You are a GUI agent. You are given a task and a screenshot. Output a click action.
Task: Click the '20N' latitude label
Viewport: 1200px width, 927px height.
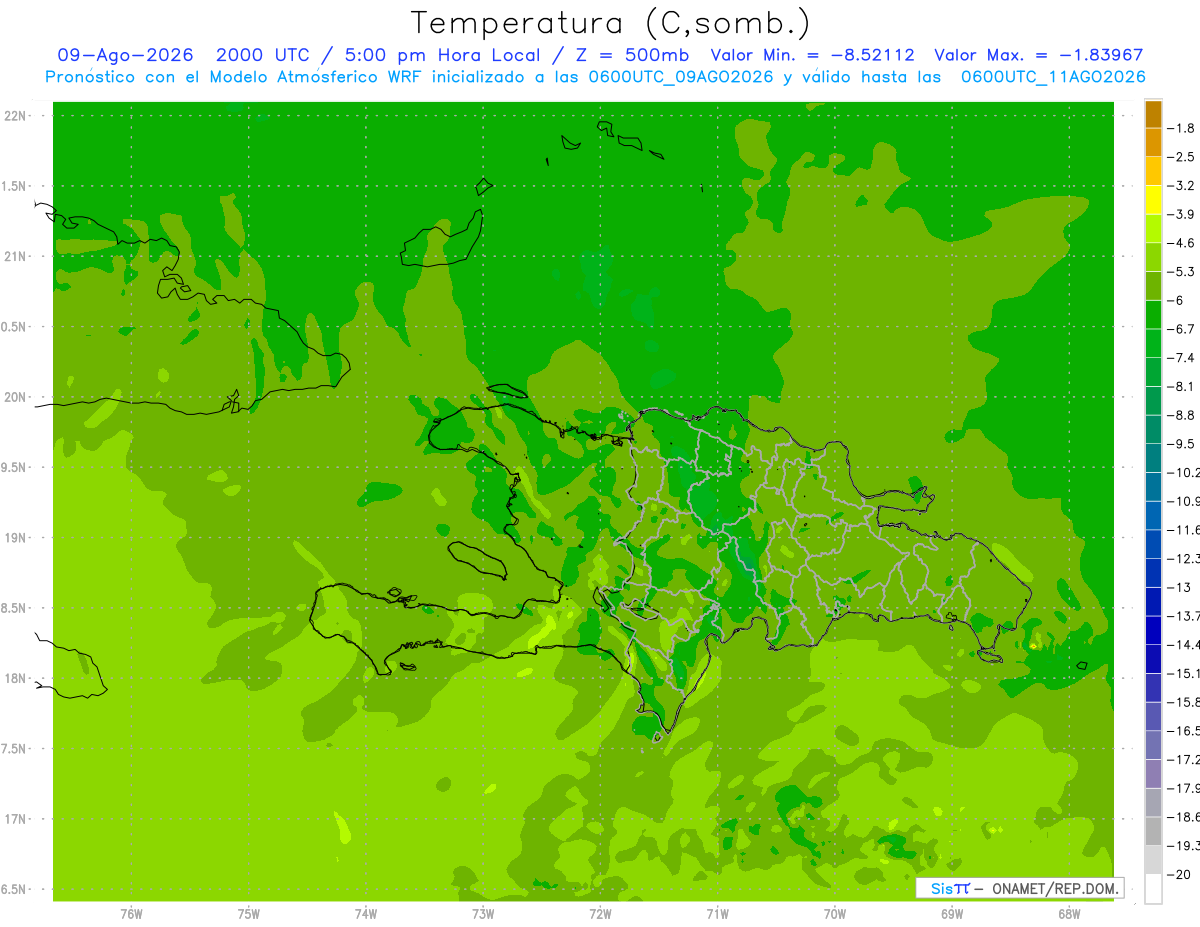click(14, 397)
